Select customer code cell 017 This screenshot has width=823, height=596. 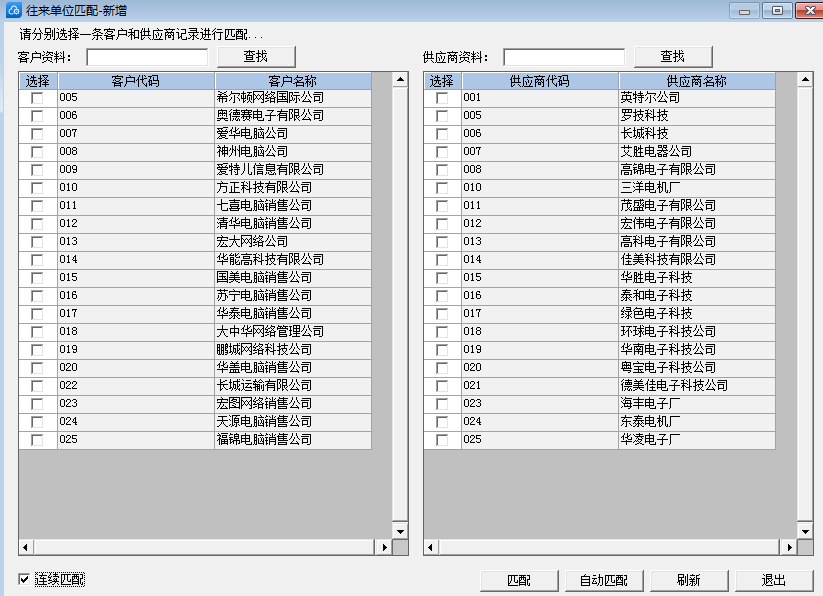pyautogui.click(x=136, y=313)
